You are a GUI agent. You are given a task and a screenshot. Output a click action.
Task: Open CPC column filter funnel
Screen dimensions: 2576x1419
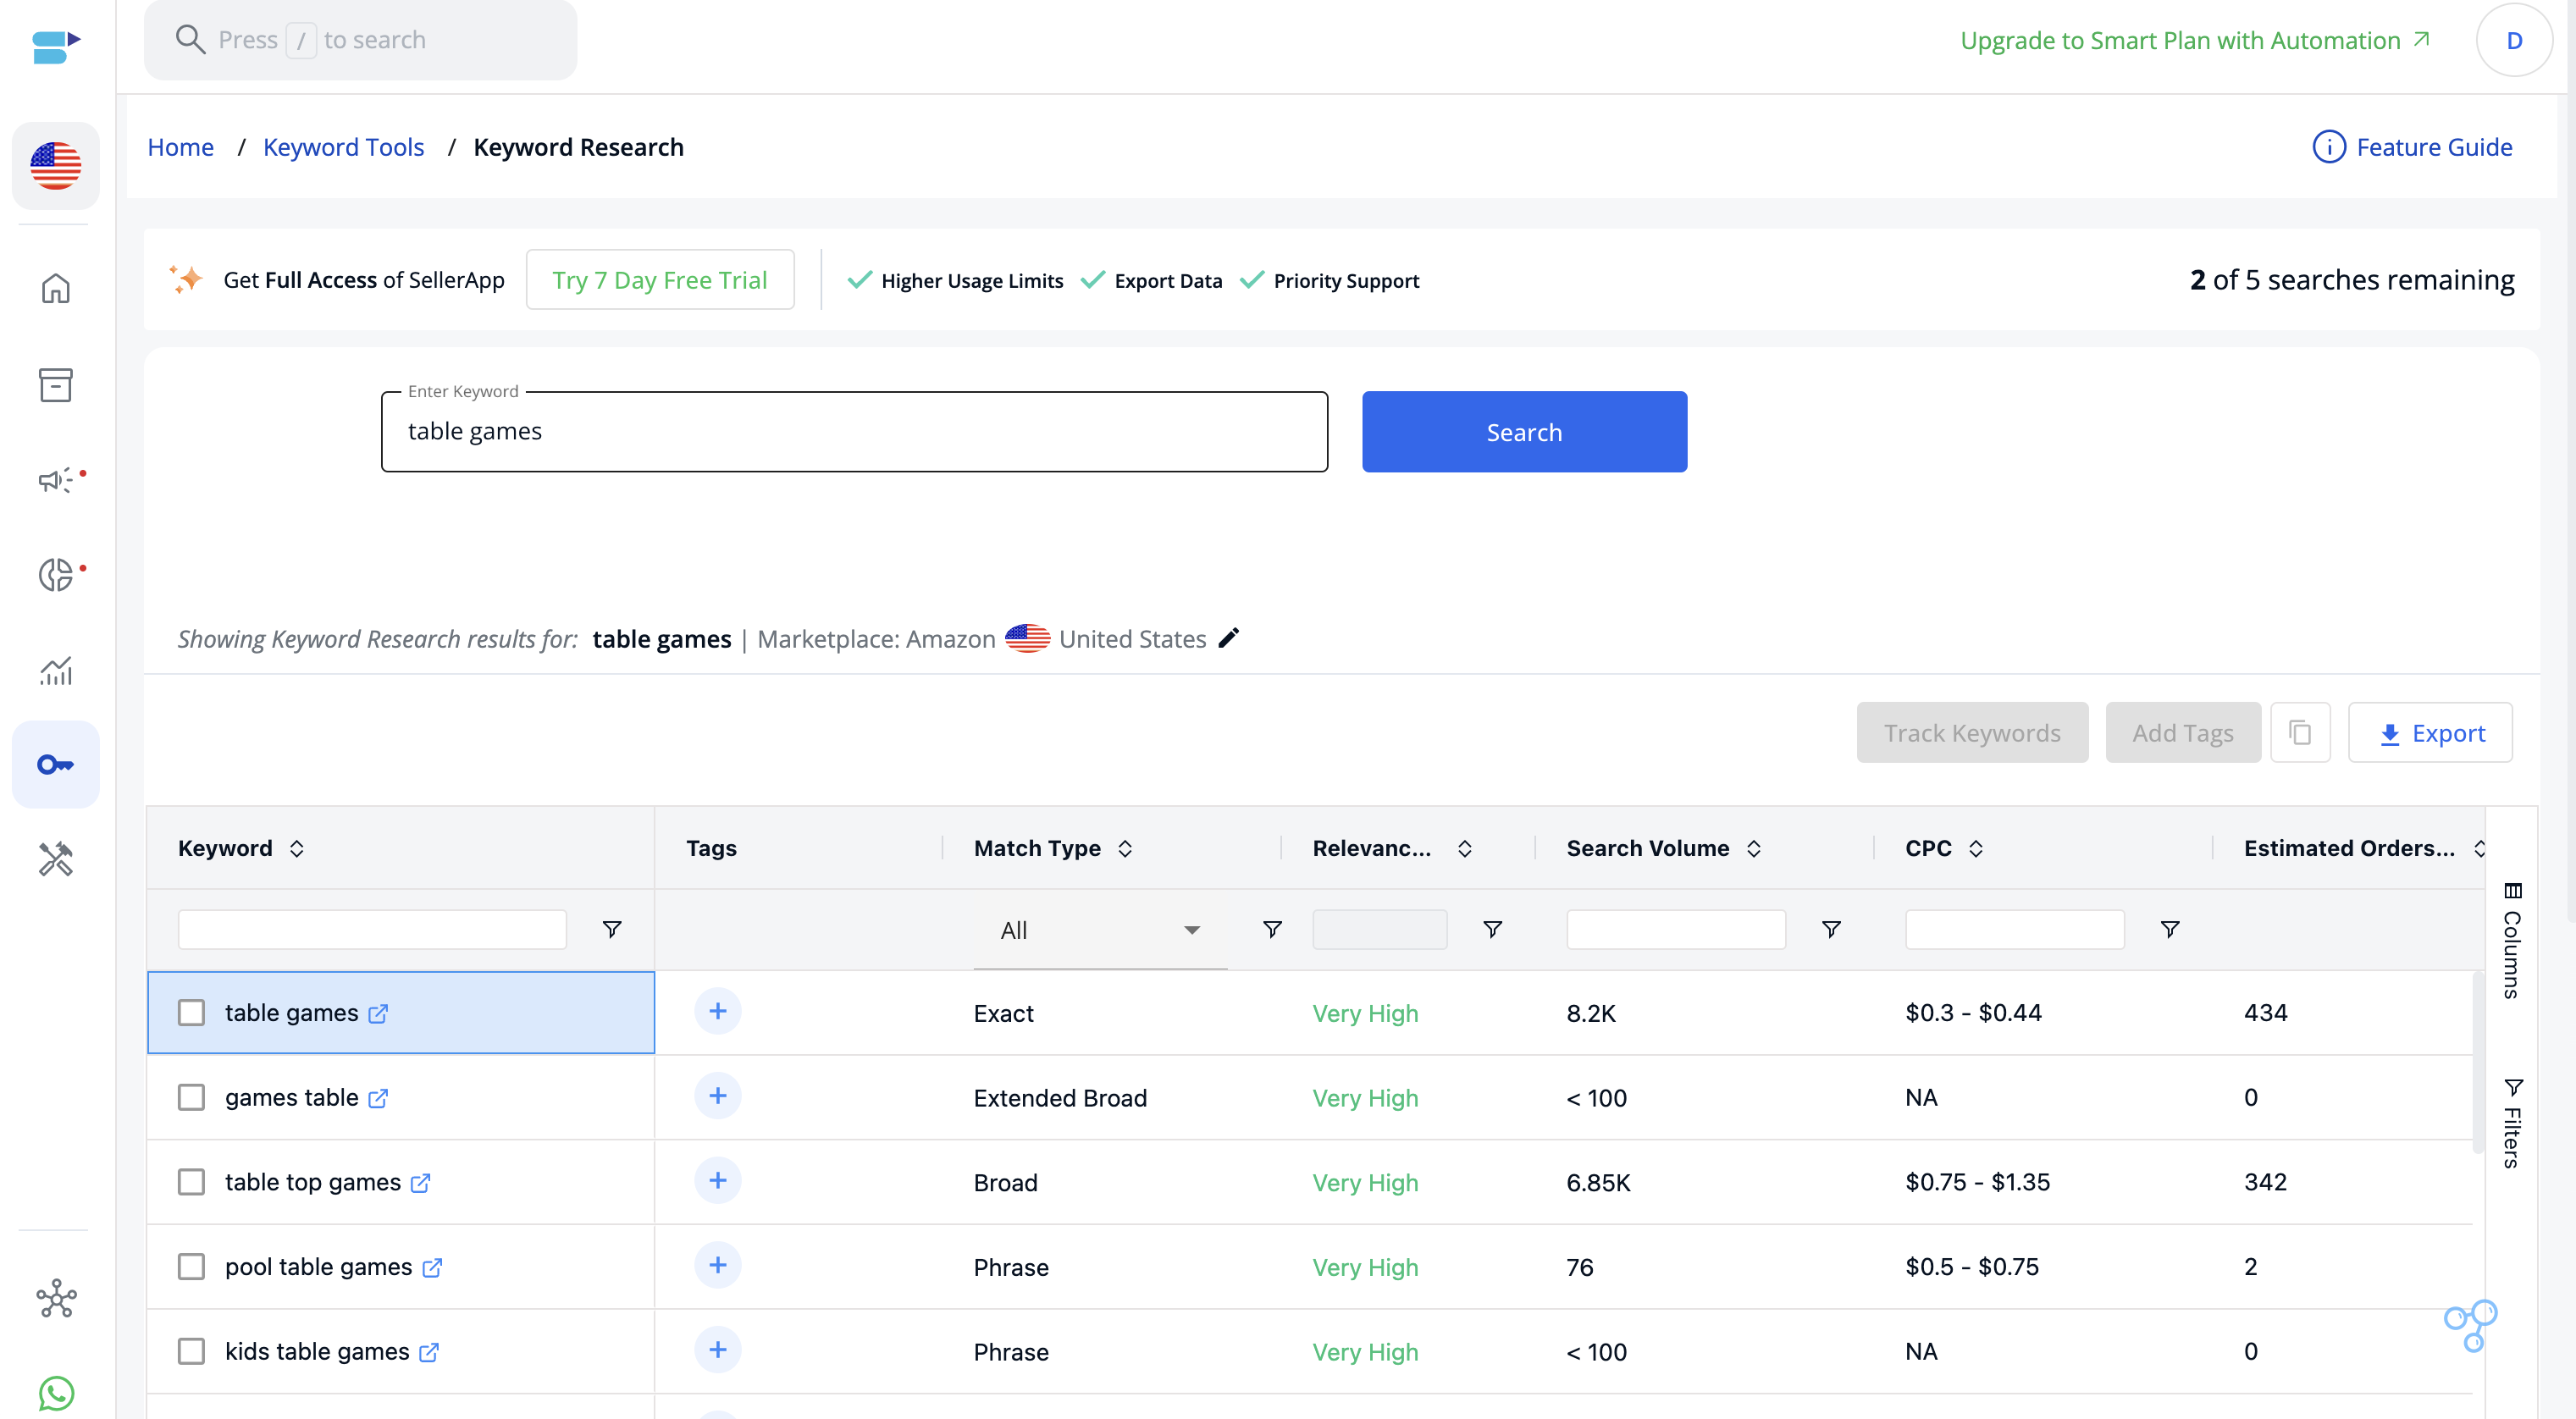pos(2170,930)
